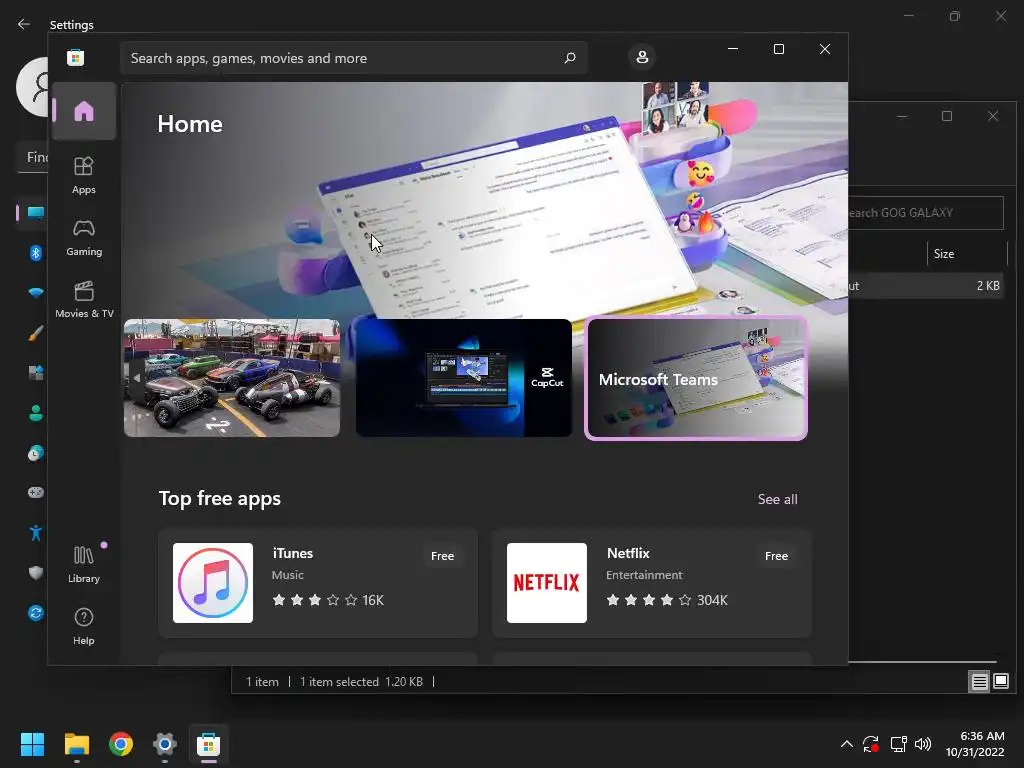This screenshot has height=768, width=1024.
Task: Open the iTunes app icon
Action: tap(213, 583)
